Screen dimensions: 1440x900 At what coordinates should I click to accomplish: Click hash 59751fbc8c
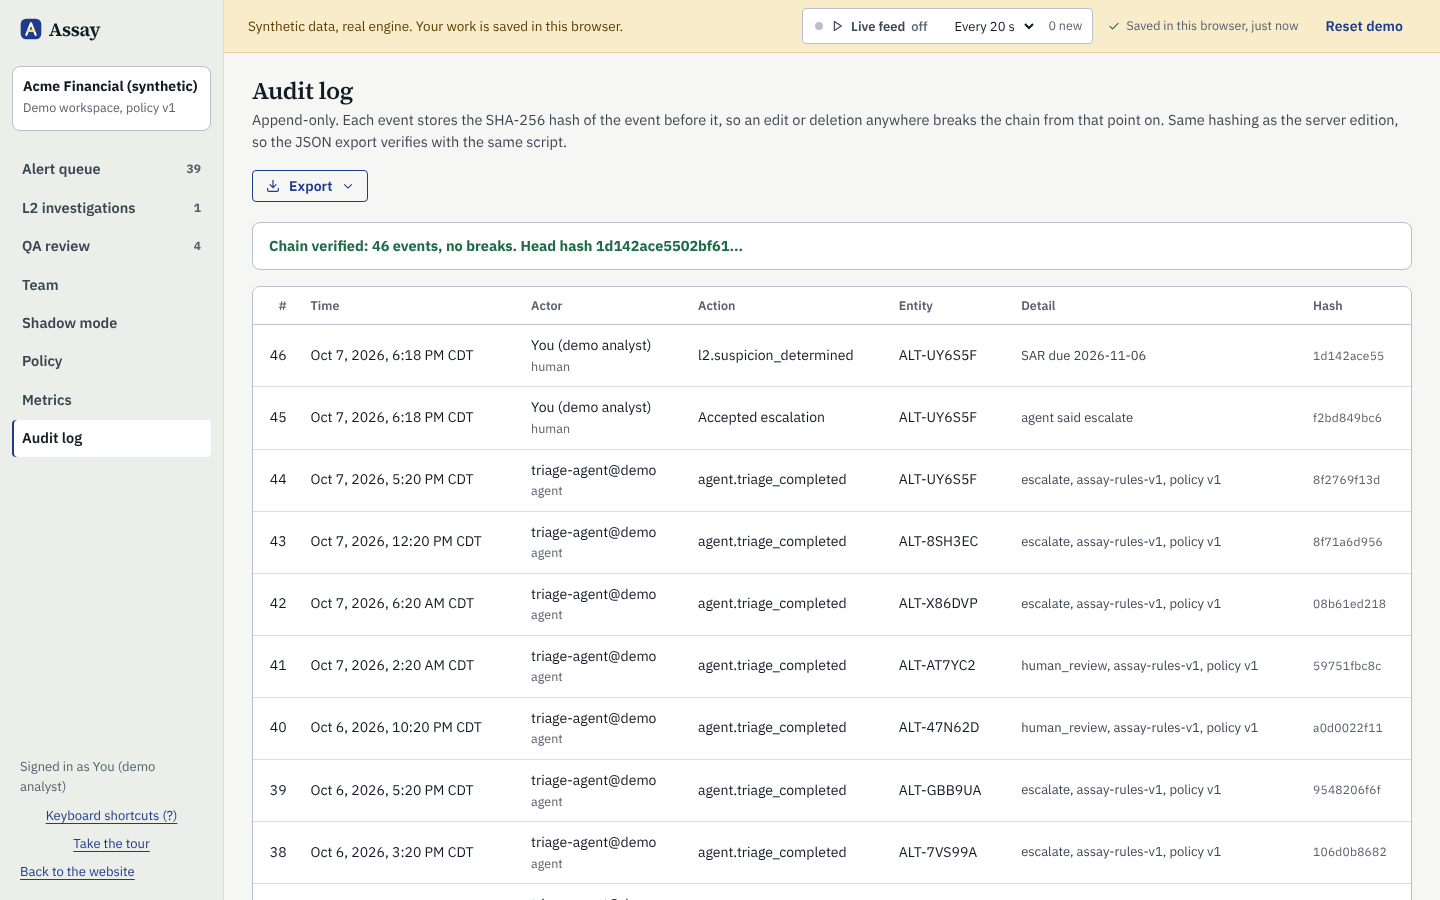coord(1347,666)
